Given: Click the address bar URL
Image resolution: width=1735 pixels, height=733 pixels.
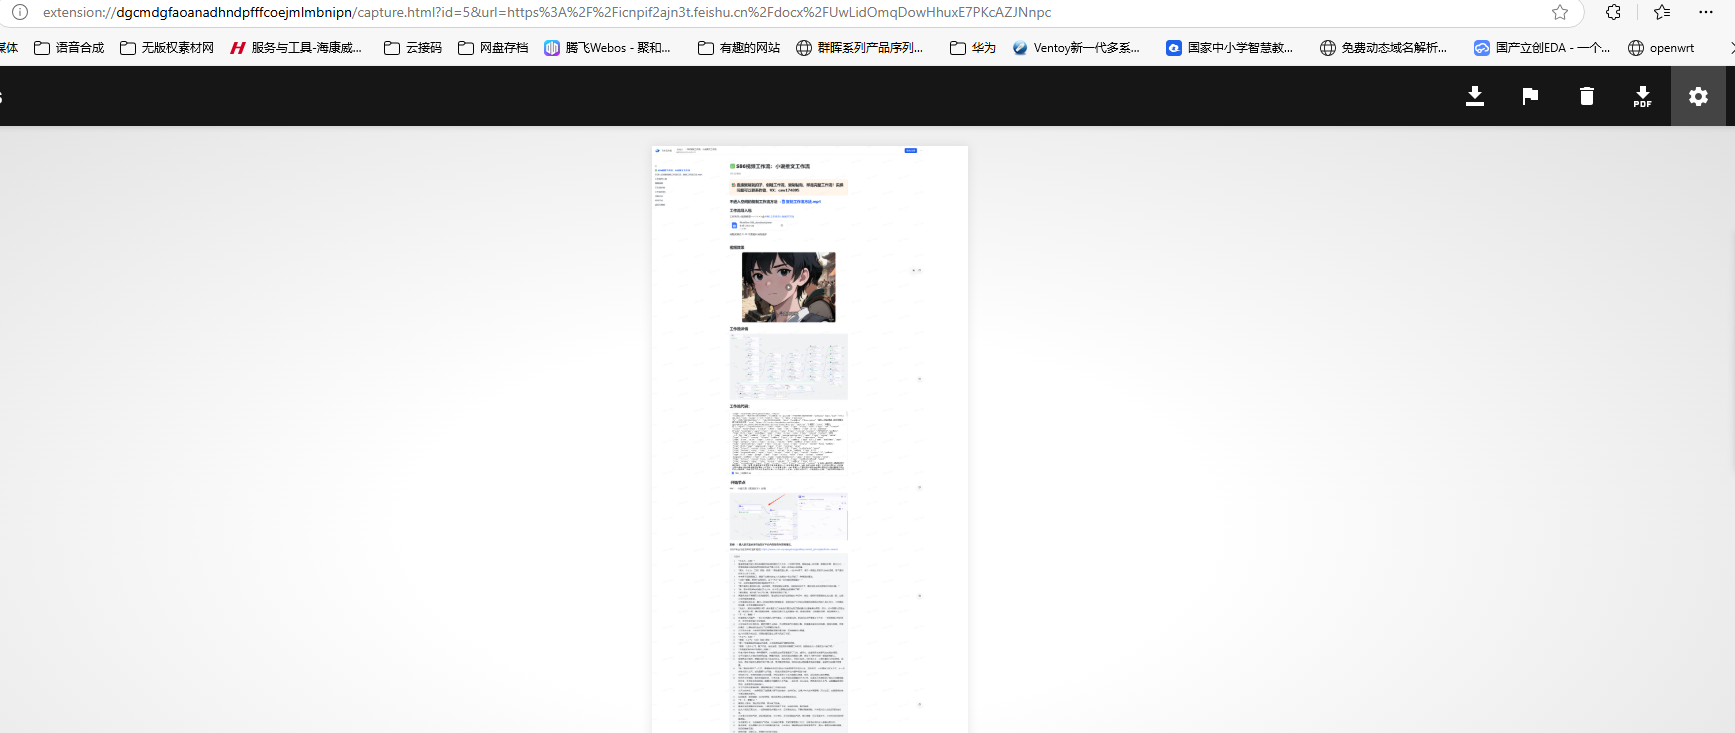Looking at the screenshot, I should 547,12.
